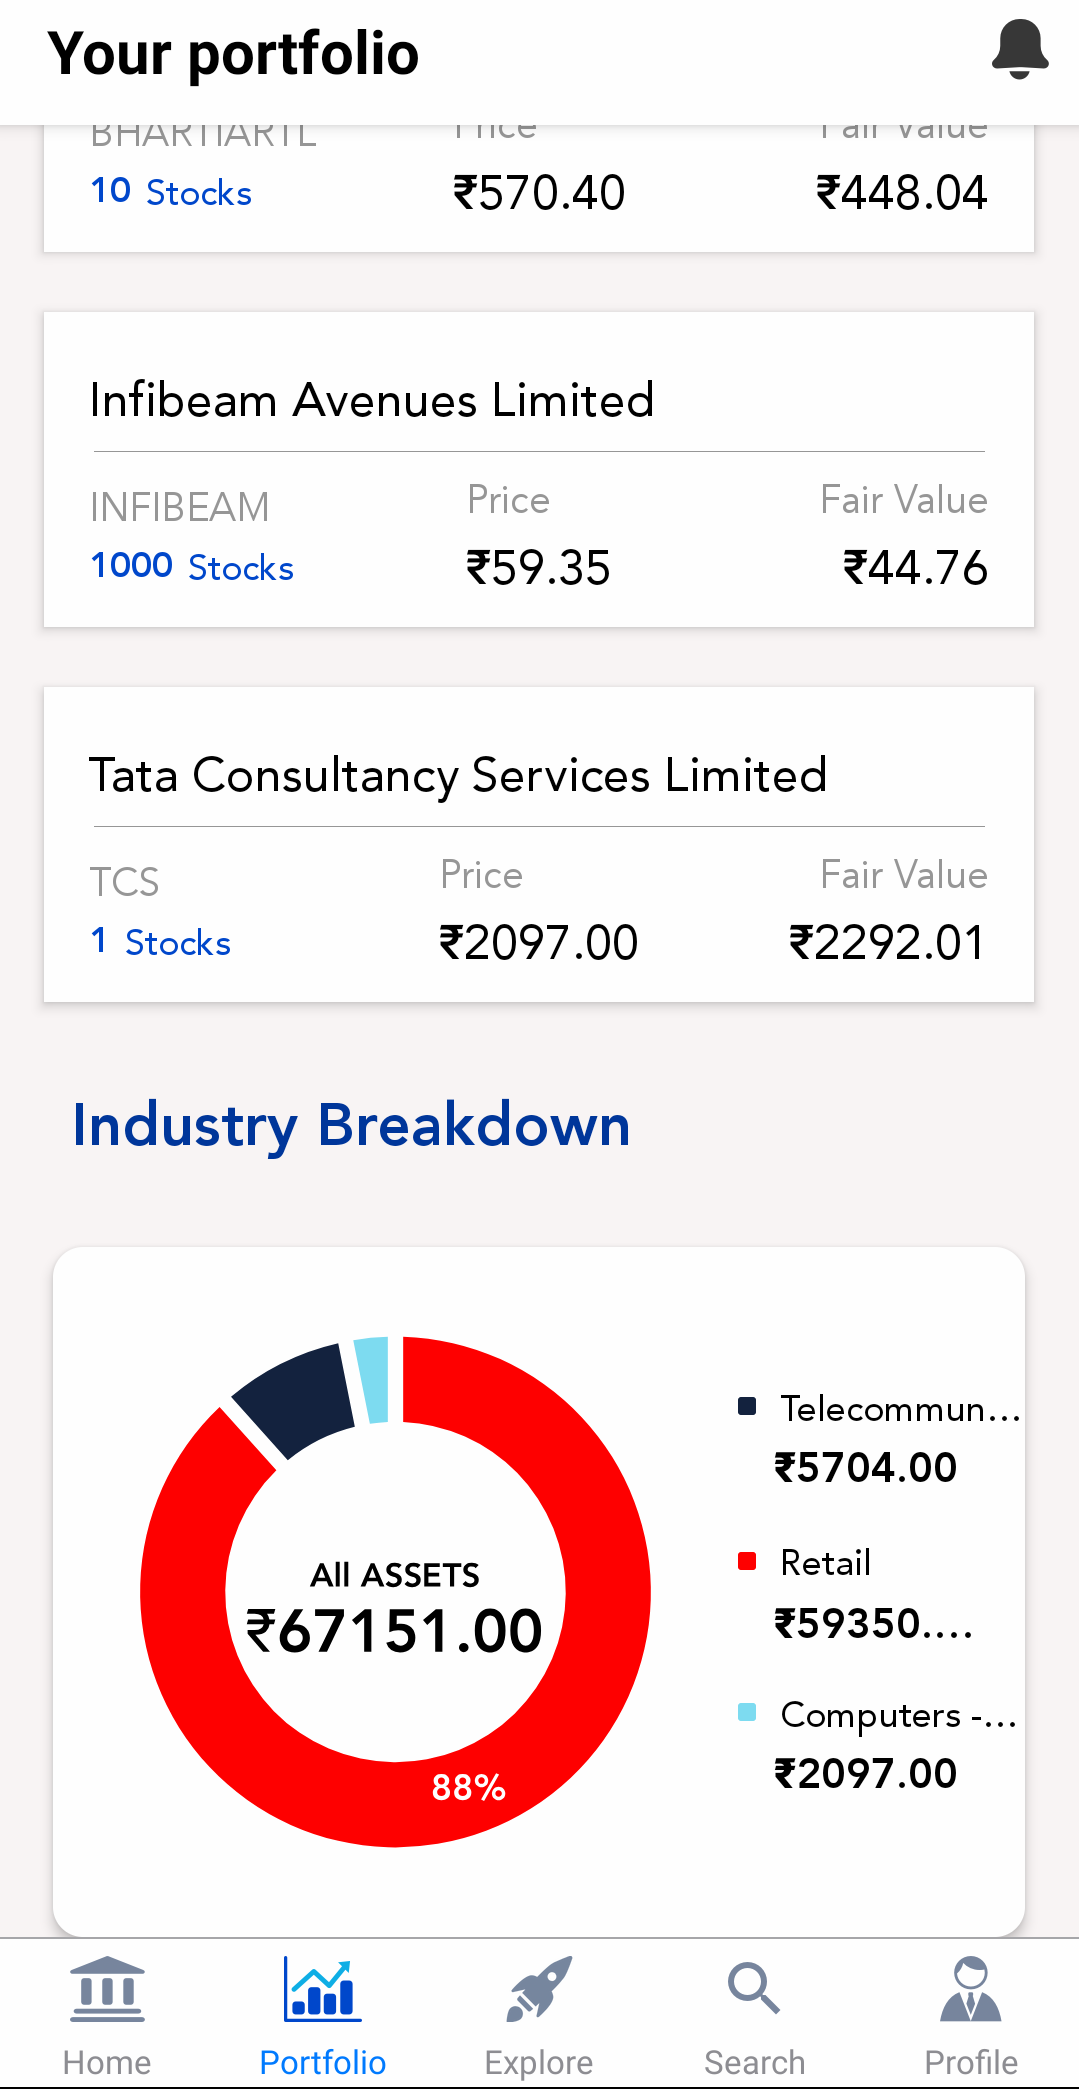The image size is (1079, 2089).
Task: Click the dark navy Telecommunication legend square
Action: pos(747,1406)
